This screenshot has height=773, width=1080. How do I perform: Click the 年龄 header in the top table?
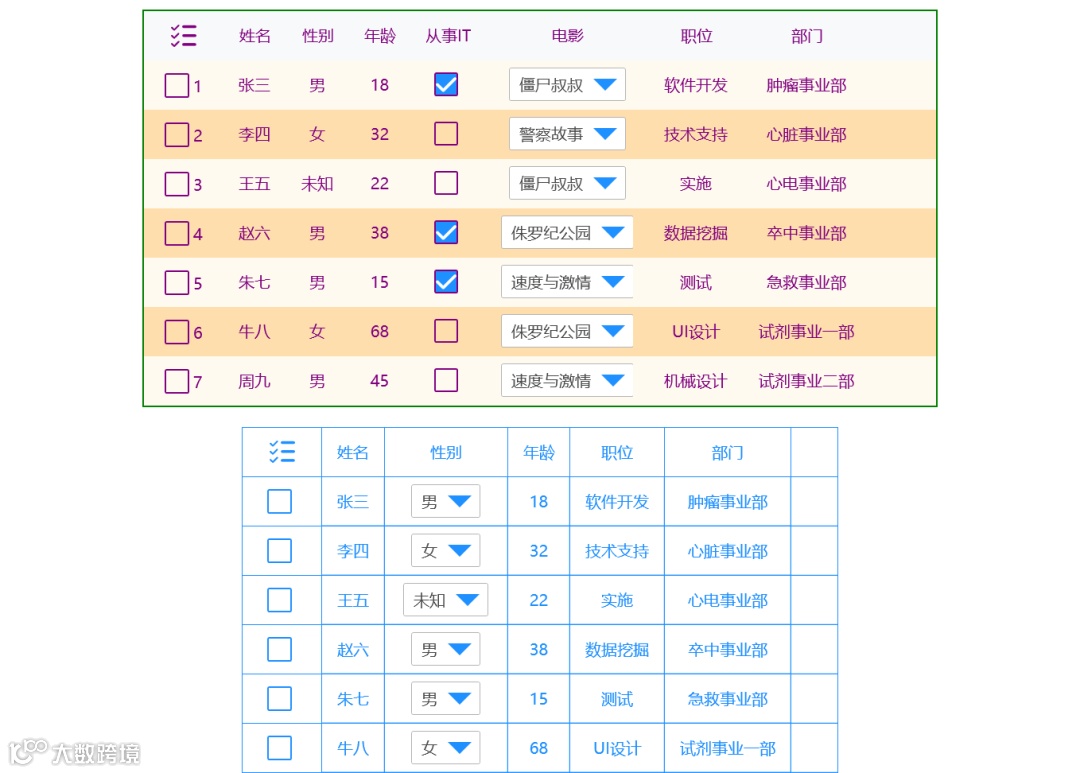380,36
